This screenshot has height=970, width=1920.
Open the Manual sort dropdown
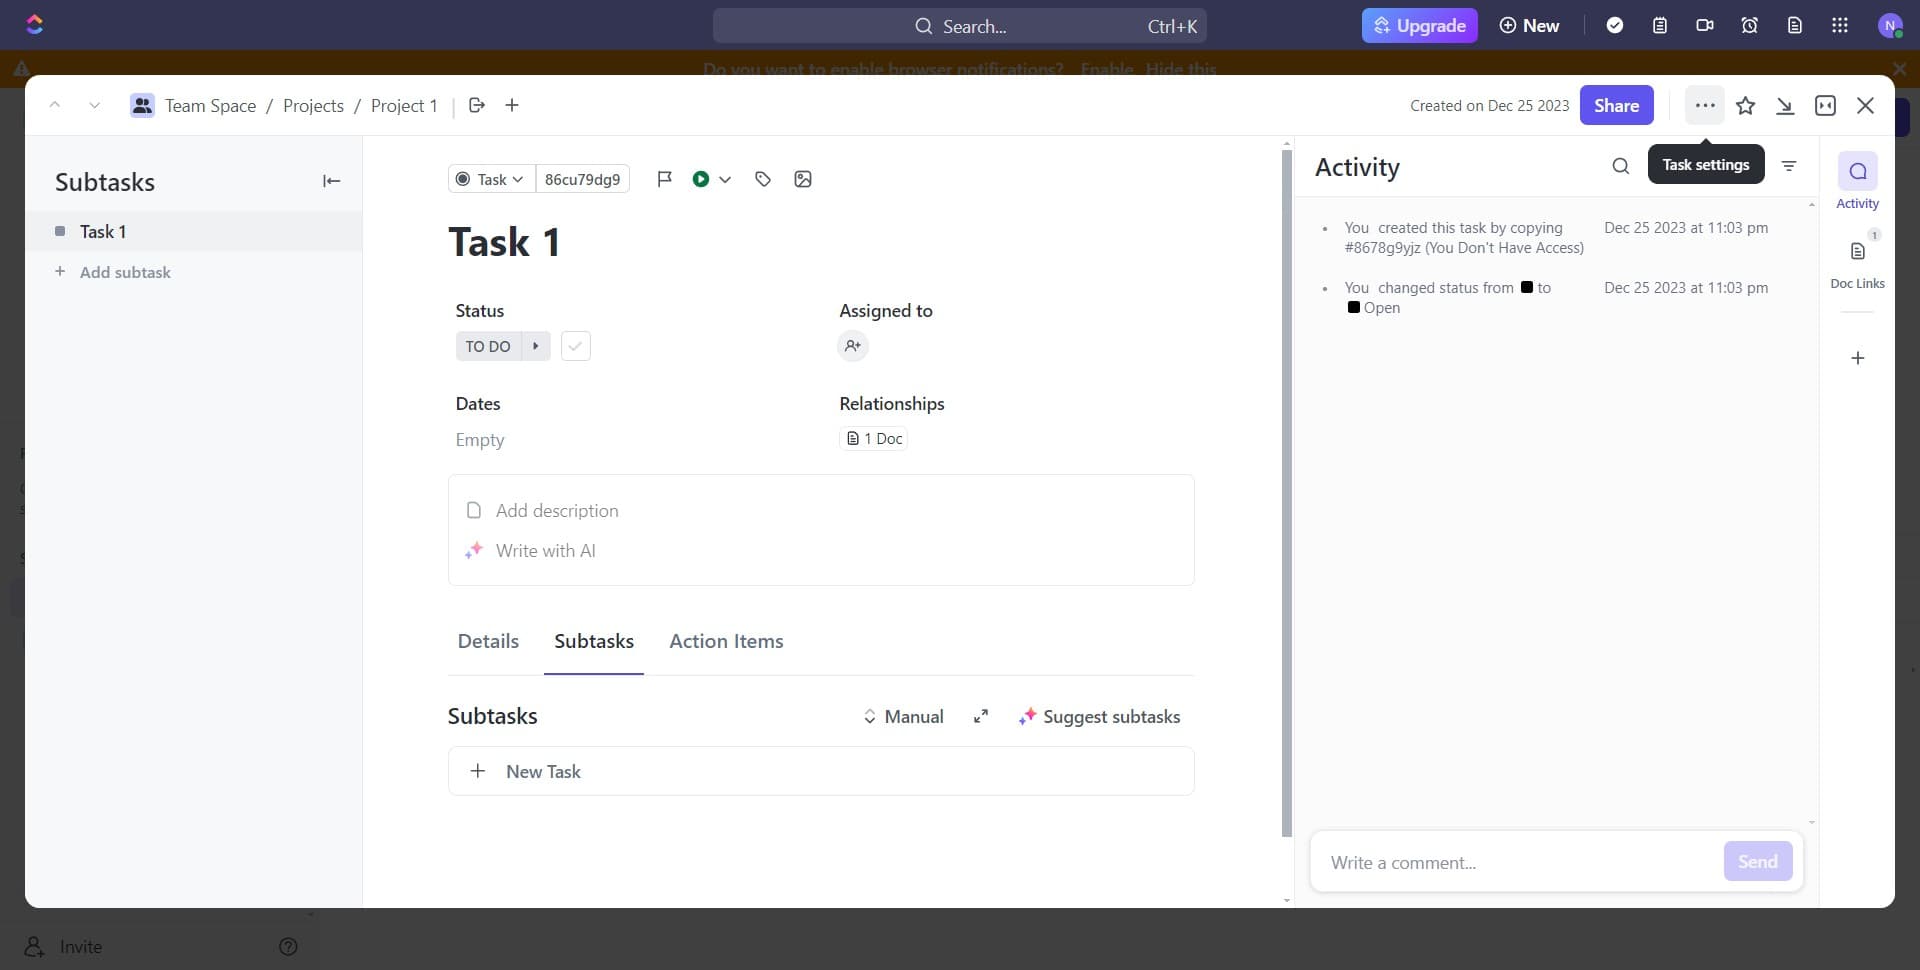coord(903,717)
